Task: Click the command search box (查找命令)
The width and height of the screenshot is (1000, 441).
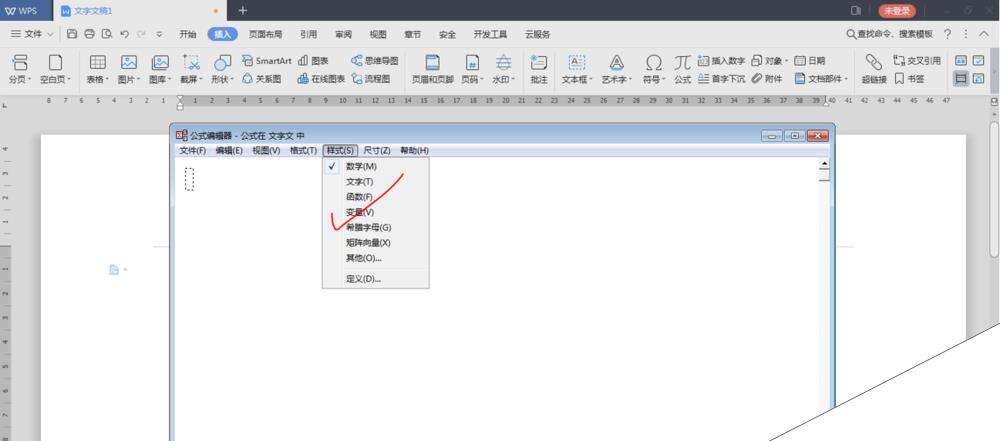Action: coord(890,34)
